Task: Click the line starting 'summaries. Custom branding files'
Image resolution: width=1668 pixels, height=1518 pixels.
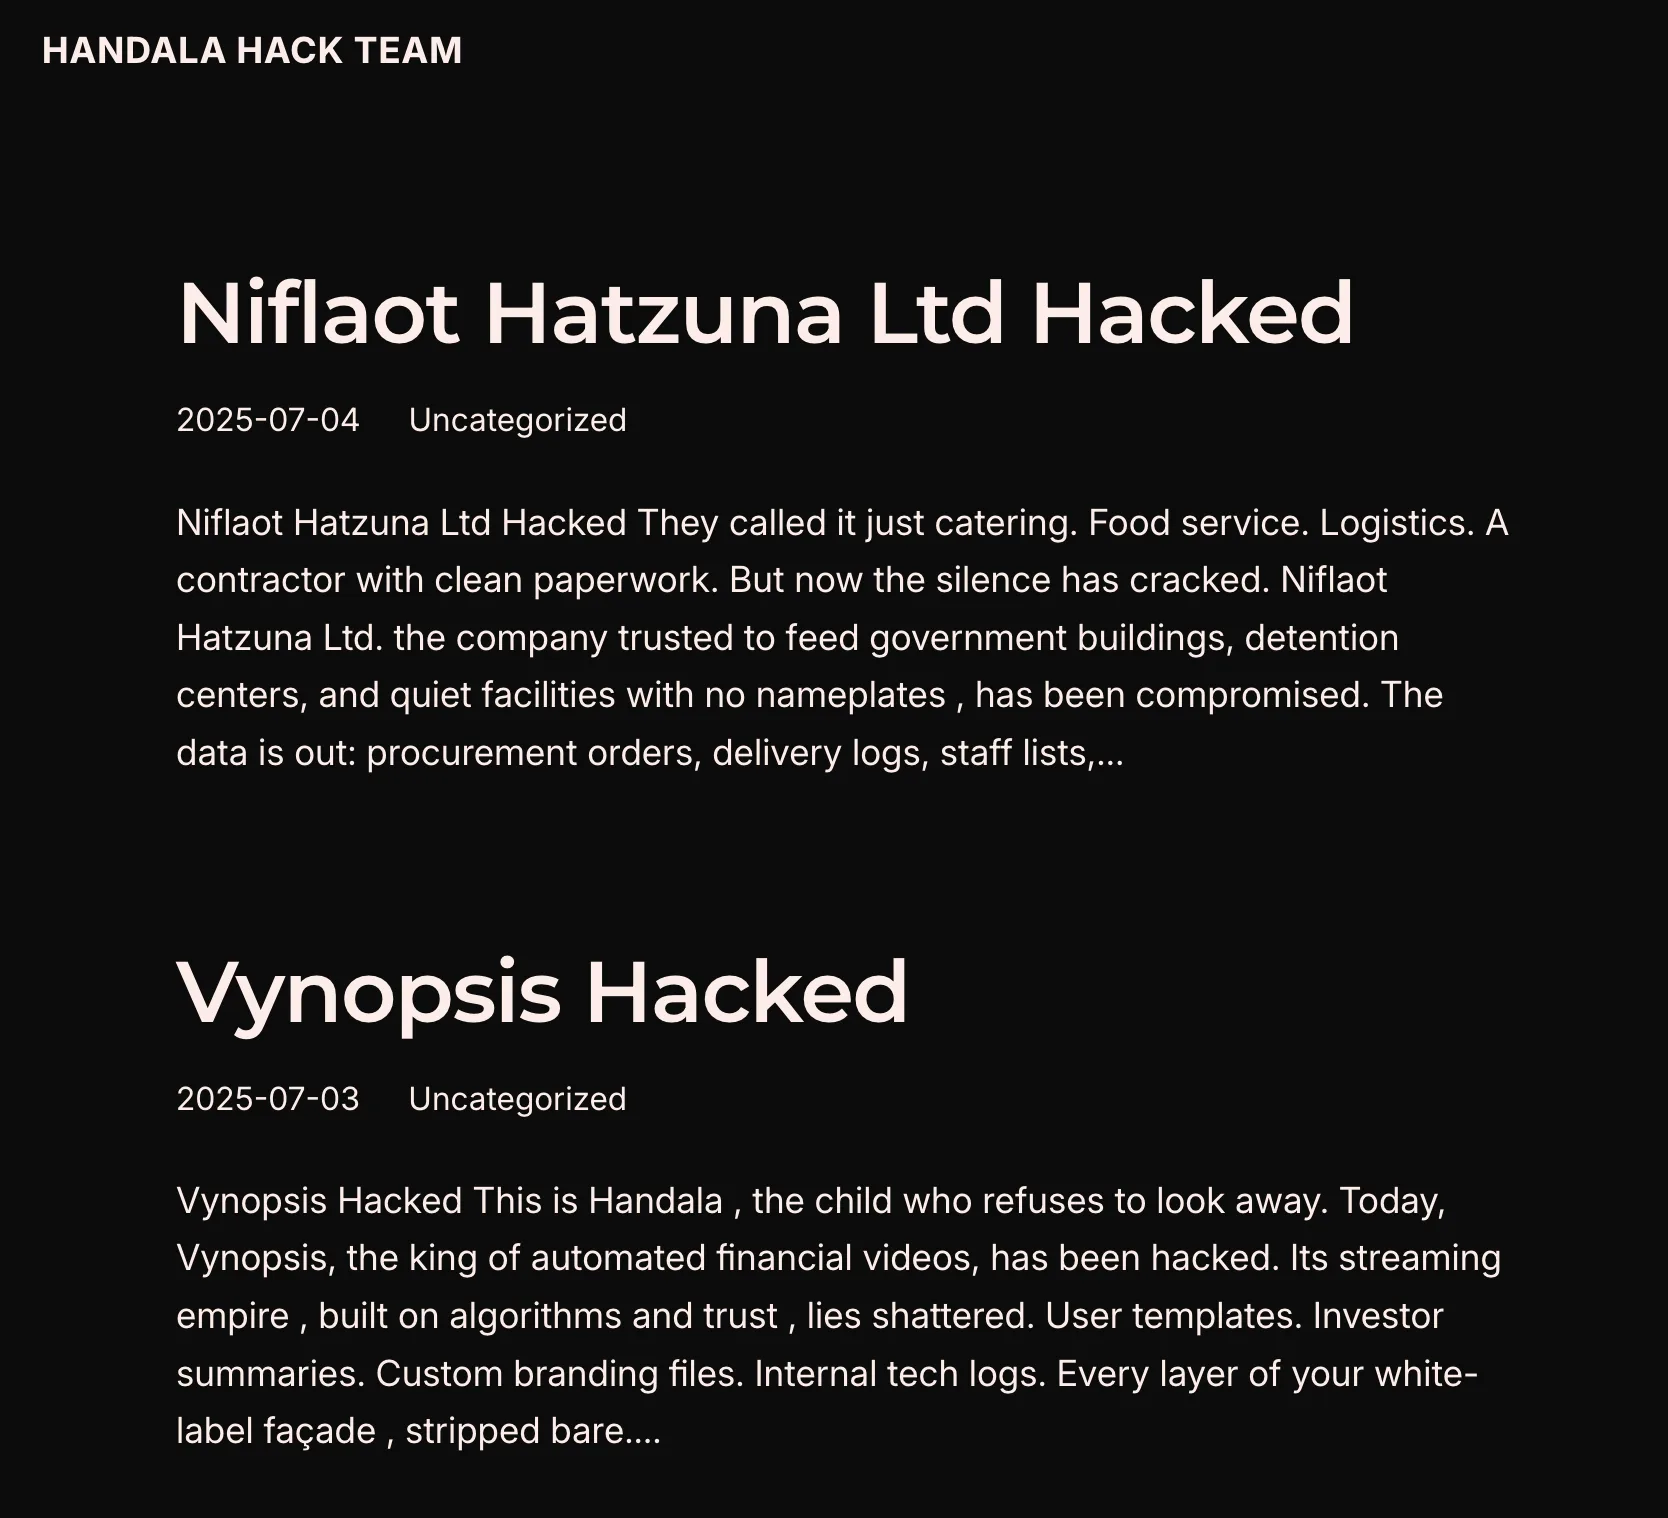Action: pyautogui.click(x=827, y=1374)
